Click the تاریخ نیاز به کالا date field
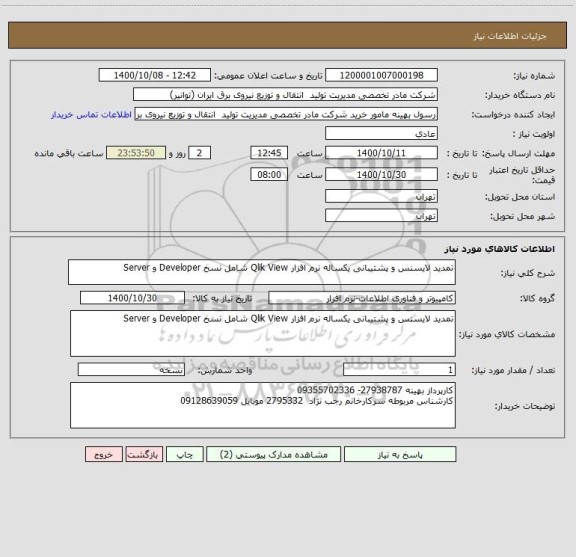Image resolution: width=576 pixels, height=557 pixels. (x=132, y=298)
